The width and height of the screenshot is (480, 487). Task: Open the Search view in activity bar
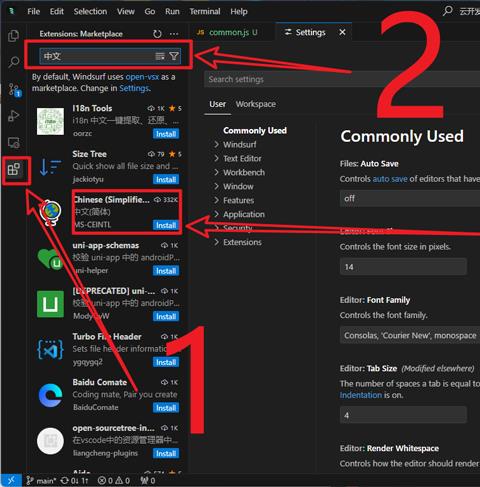pyautogui.click(x=14, y=62)
